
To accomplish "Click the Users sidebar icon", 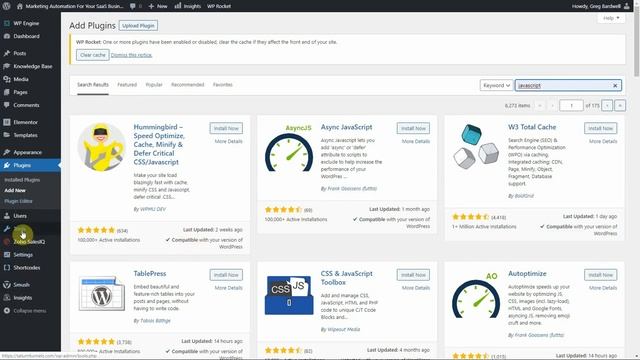I will tap(7, 216).
